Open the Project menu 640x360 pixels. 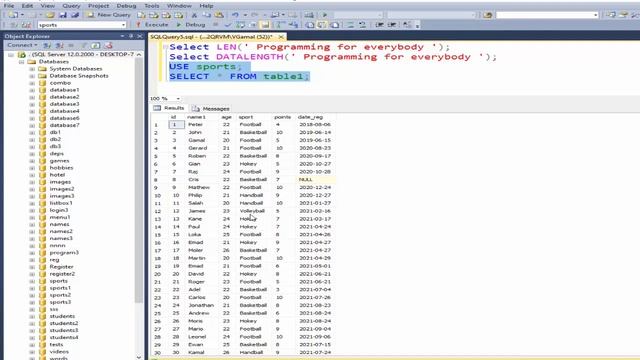98,6
